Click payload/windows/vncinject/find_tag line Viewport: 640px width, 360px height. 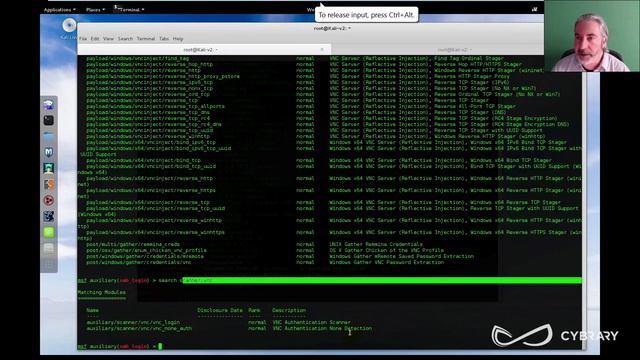tap(295, 58)
